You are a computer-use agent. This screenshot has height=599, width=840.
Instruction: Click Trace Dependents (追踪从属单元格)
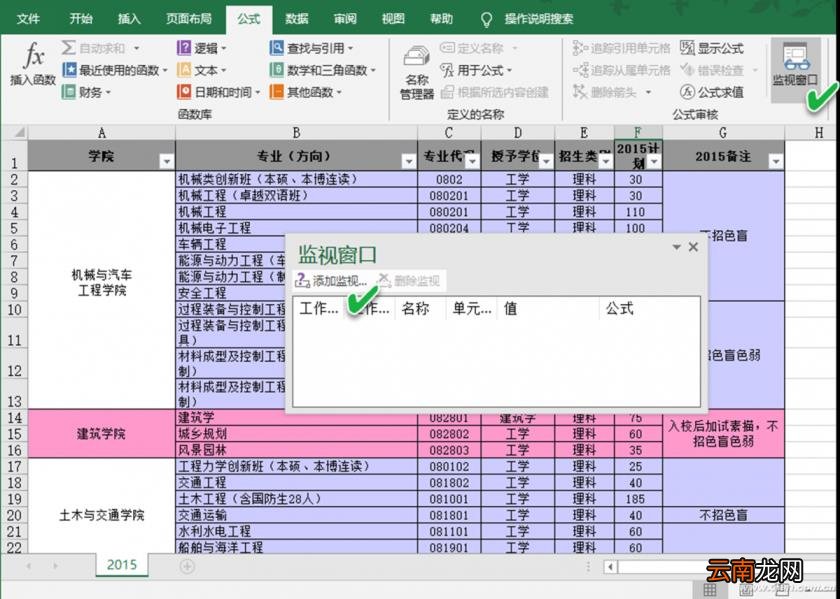click(x=621, y=70)
